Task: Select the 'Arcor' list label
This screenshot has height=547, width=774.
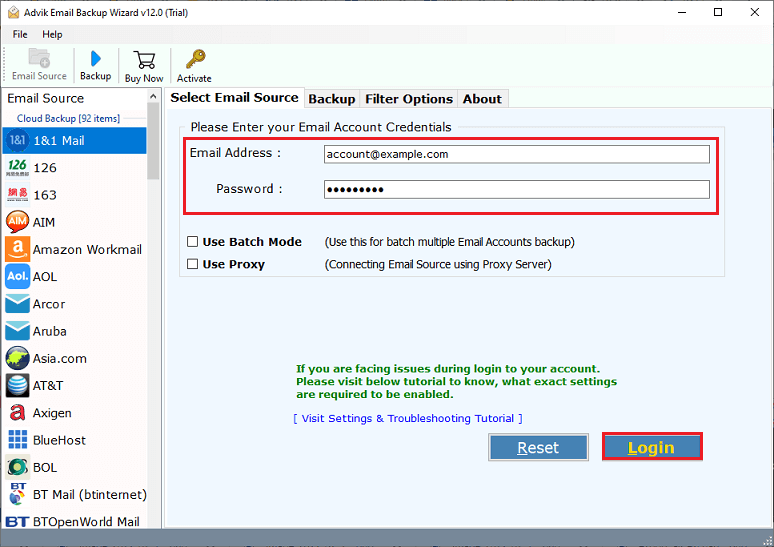Action: click(49, 305)
